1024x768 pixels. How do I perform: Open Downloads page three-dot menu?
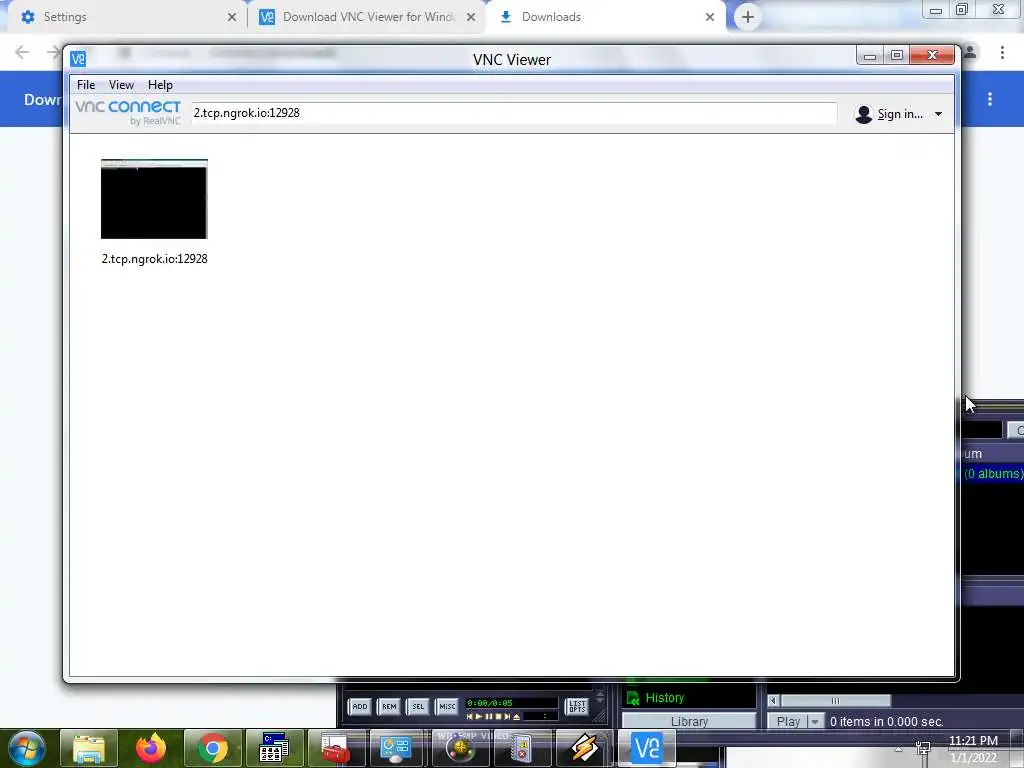tap(990, 99)
